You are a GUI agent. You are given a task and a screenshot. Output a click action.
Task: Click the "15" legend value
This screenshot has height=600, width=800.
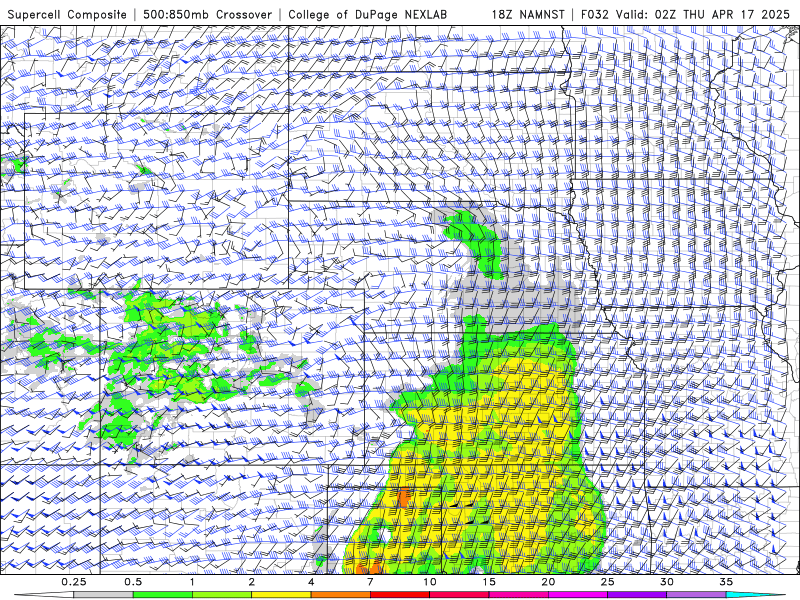coord(489,582)
